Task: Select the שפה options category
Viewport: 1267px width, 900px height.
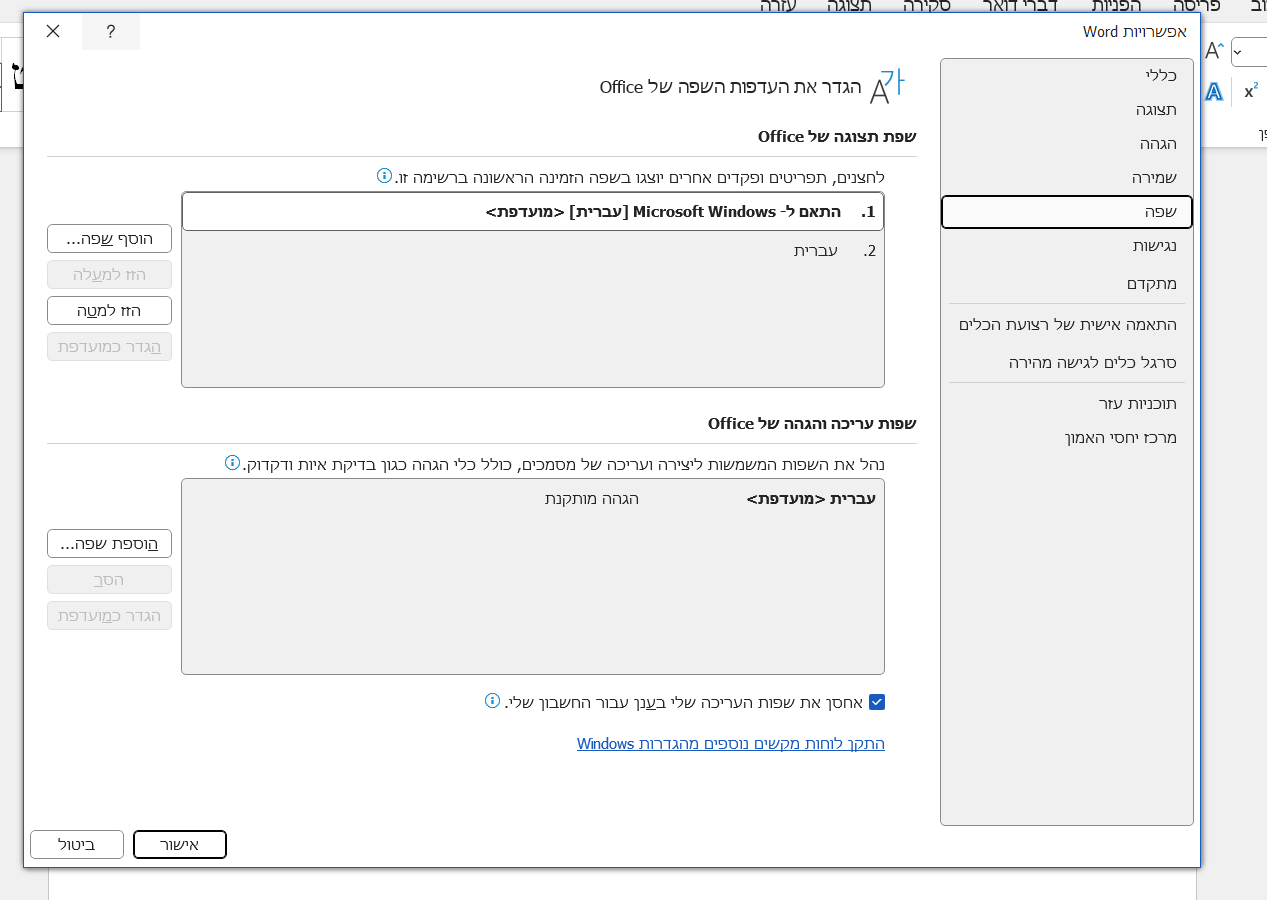Action: tap(1067, 212)
